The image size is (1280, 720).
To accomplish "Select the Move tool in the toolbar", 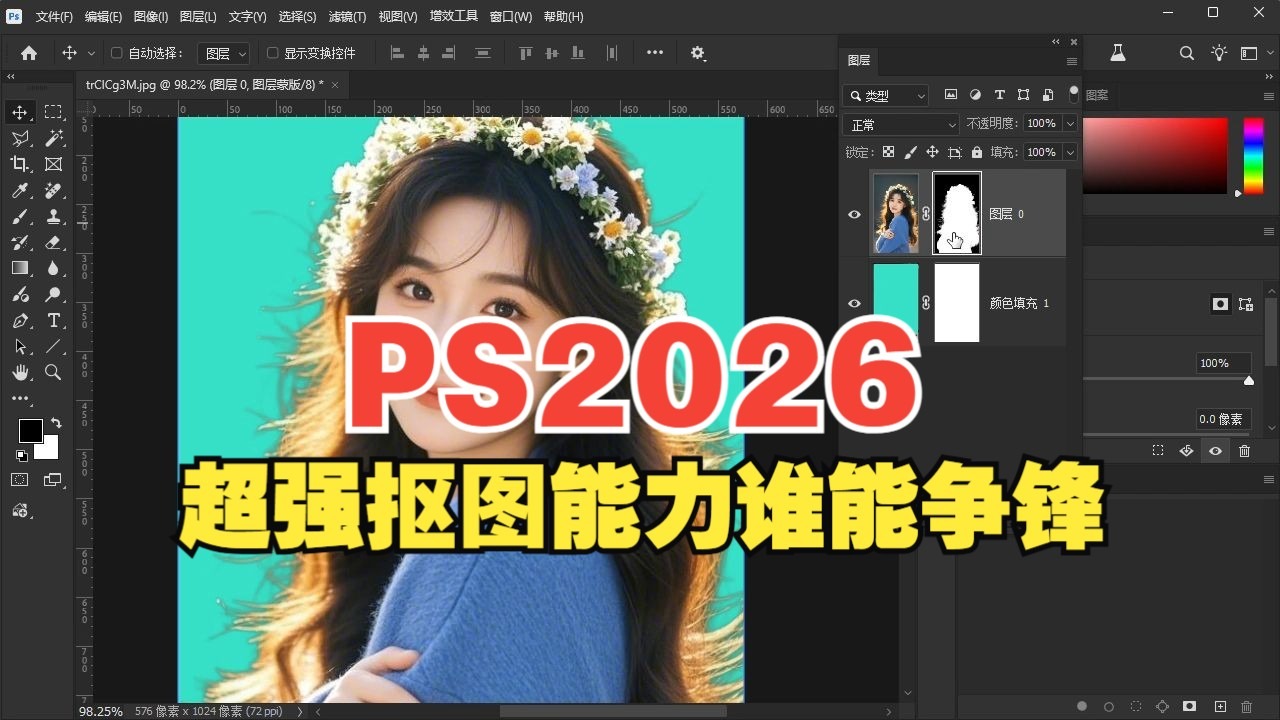I will (x=20, y=112).
